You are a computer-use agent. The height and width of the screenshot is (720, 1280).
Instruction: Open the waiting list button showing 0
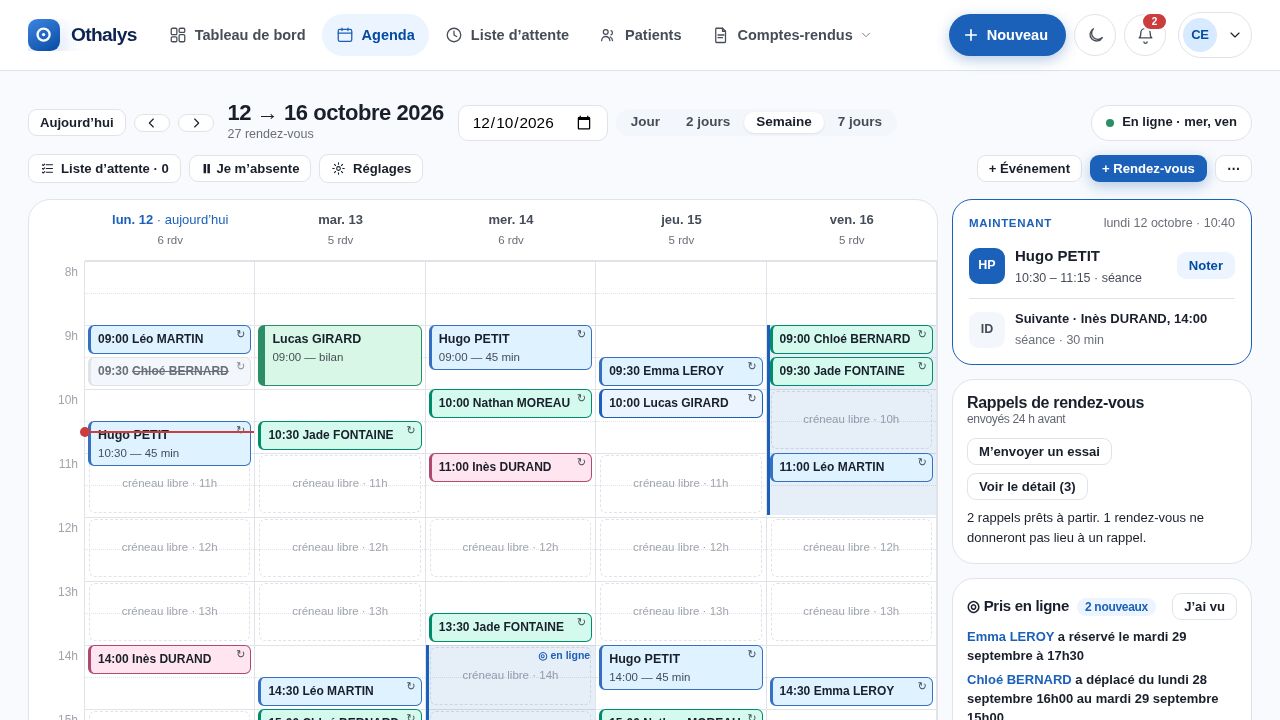click(x=104, y=168)
